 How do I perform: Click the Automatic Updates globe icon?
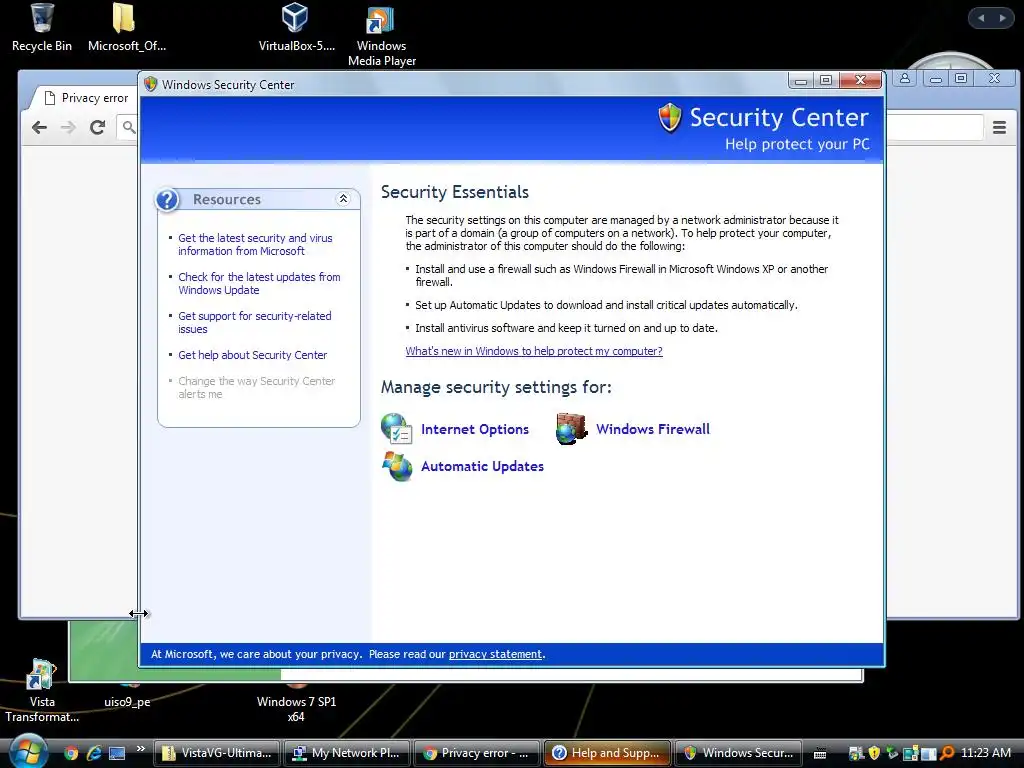point(396,466)
